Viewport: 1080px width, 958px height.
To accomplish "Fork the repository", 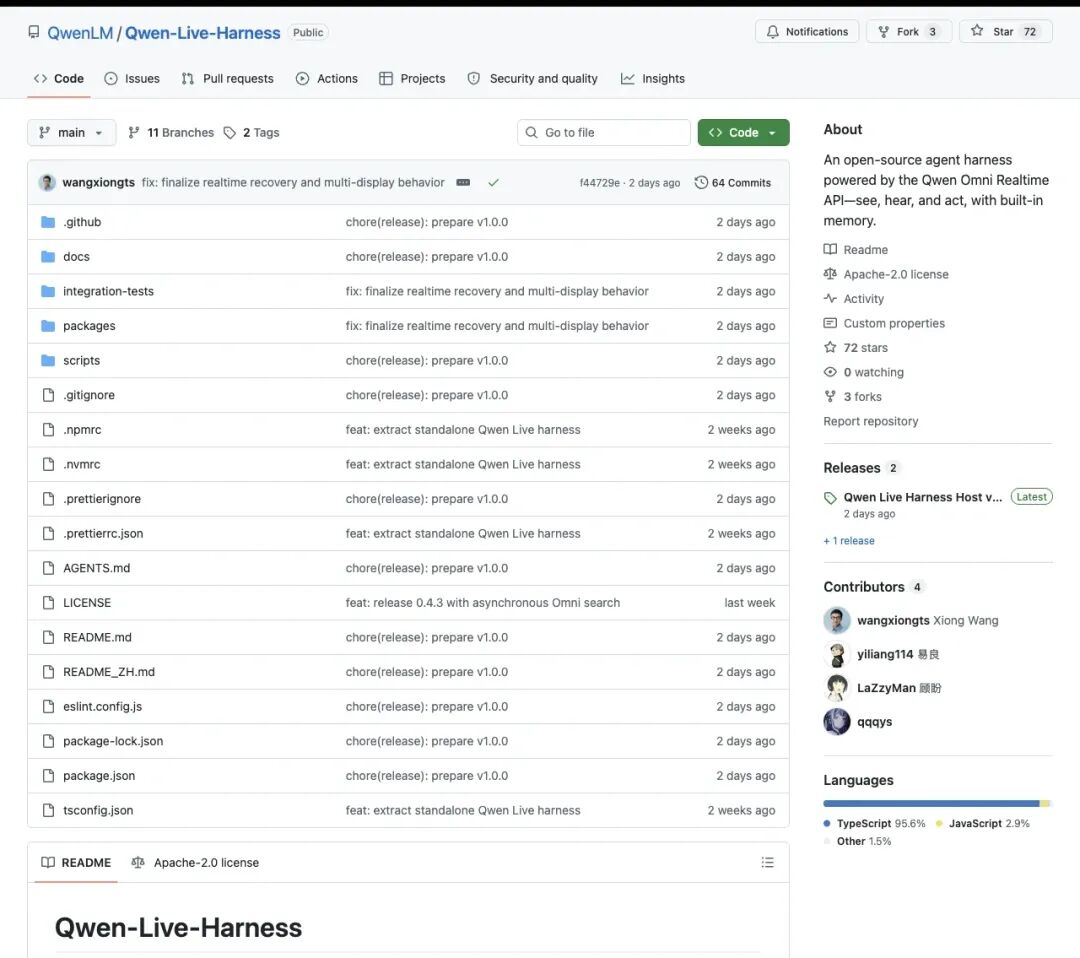I will click(x=908, y=32).
